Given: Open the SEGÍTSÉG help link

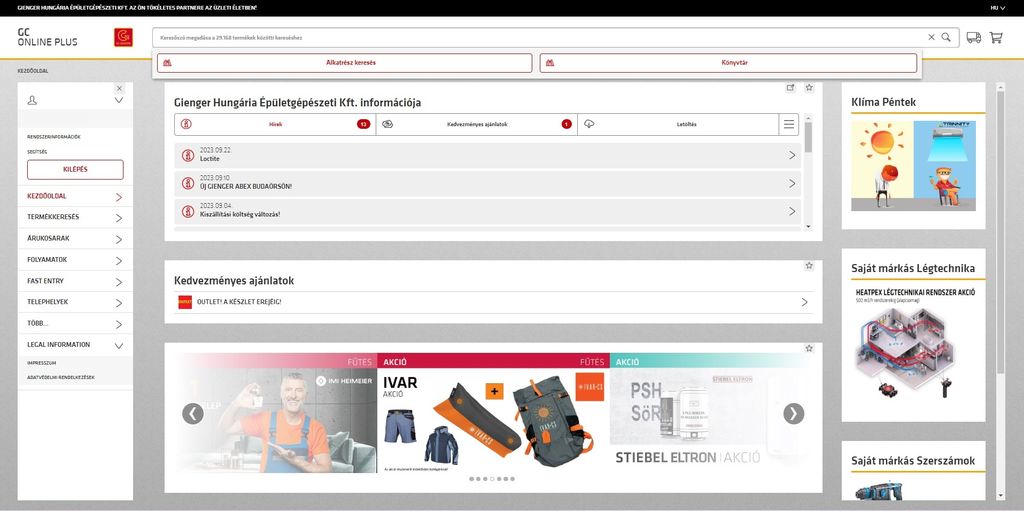Looking at the screenshot, I should [x=37, y=152].
